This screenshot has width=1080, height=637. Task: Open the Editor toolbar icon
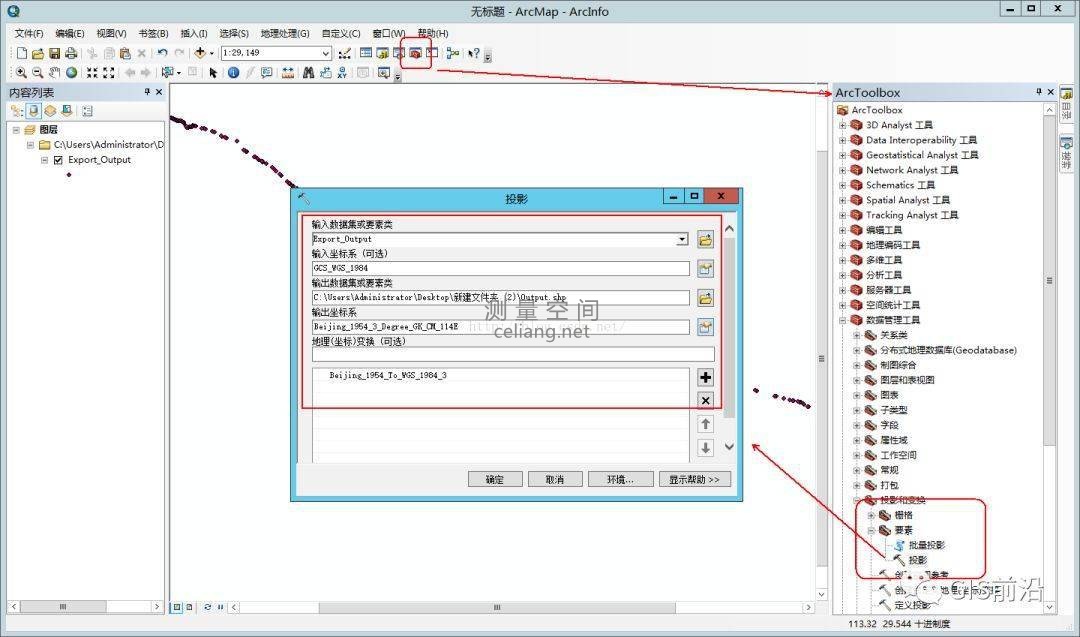(344, 53)
